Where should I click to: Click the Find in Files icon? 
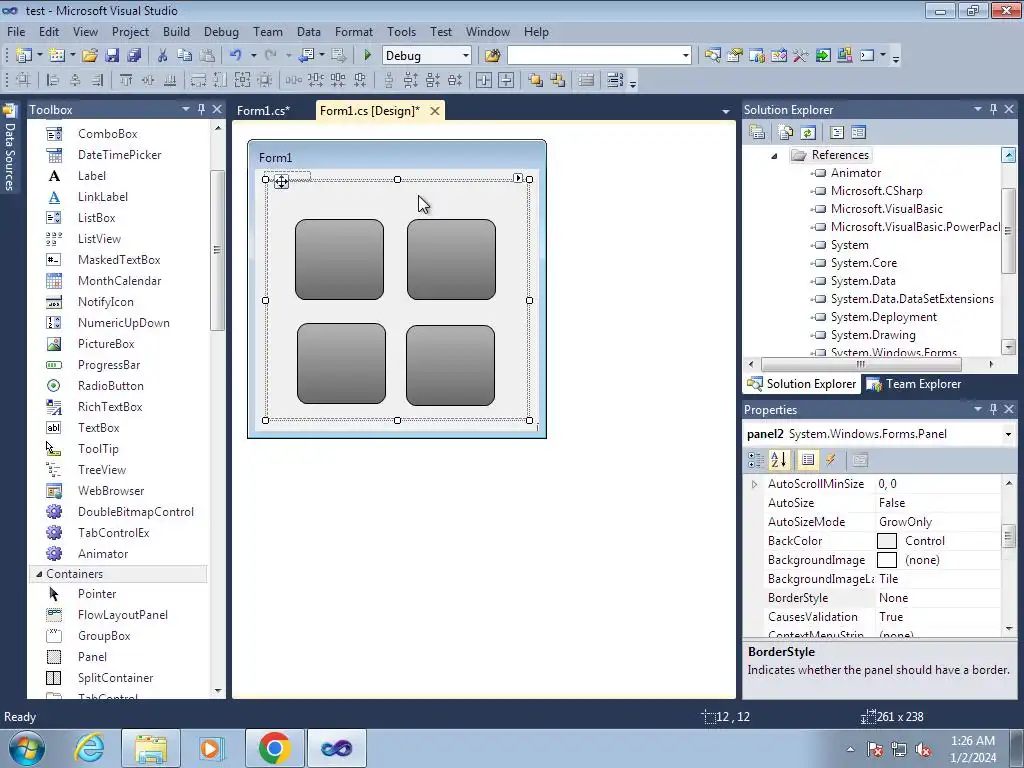click(492, 56)
